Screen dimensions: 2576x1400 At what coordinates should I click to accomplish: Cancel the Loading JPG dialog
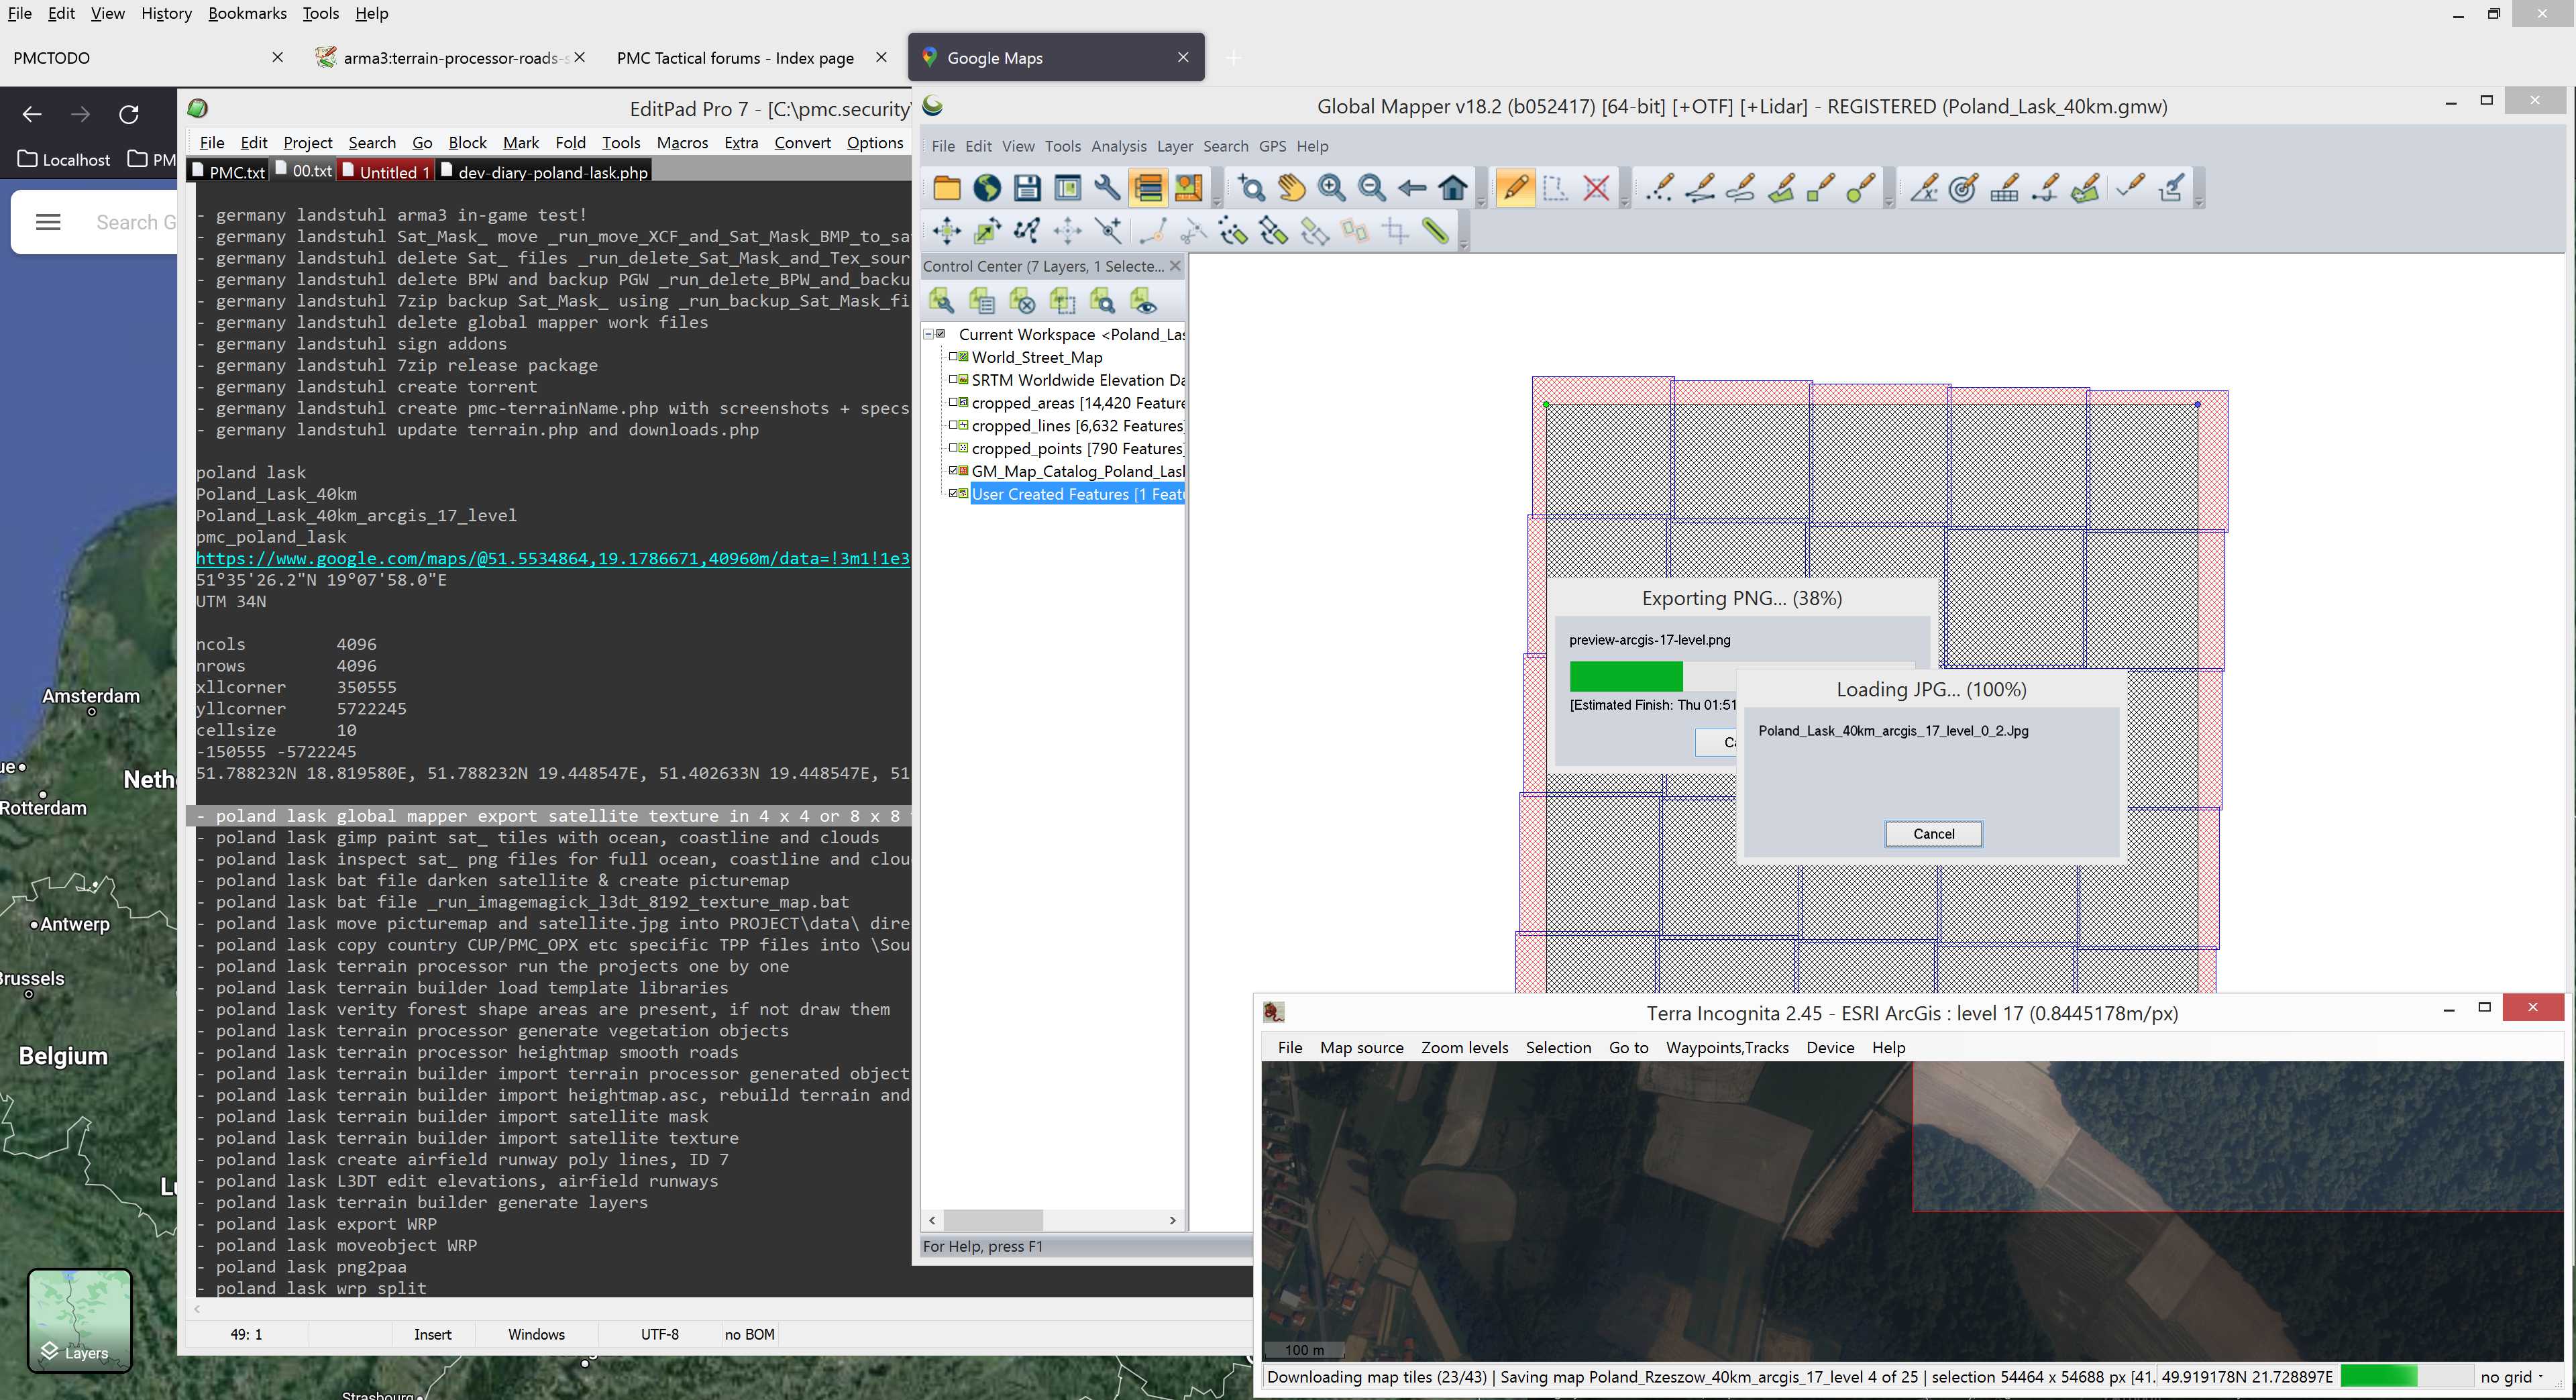coord(1933,834)
